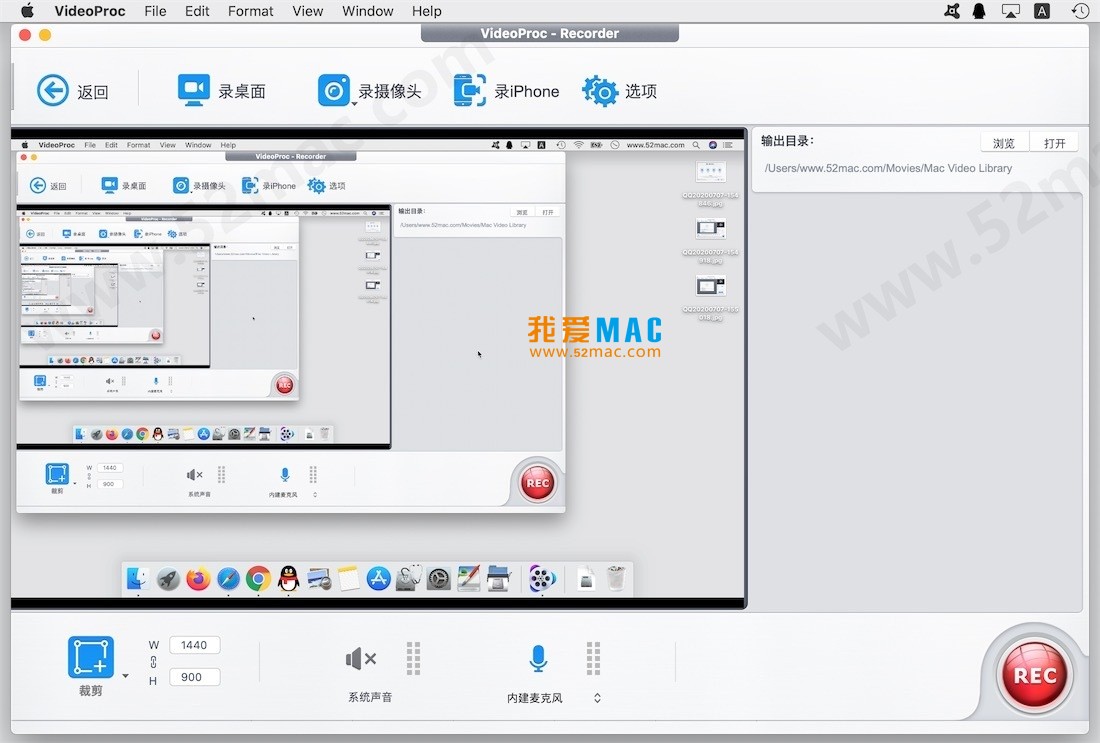
Task: Start recording with the large REC button
Action: pyautogui.click(x=1035, y=676)
